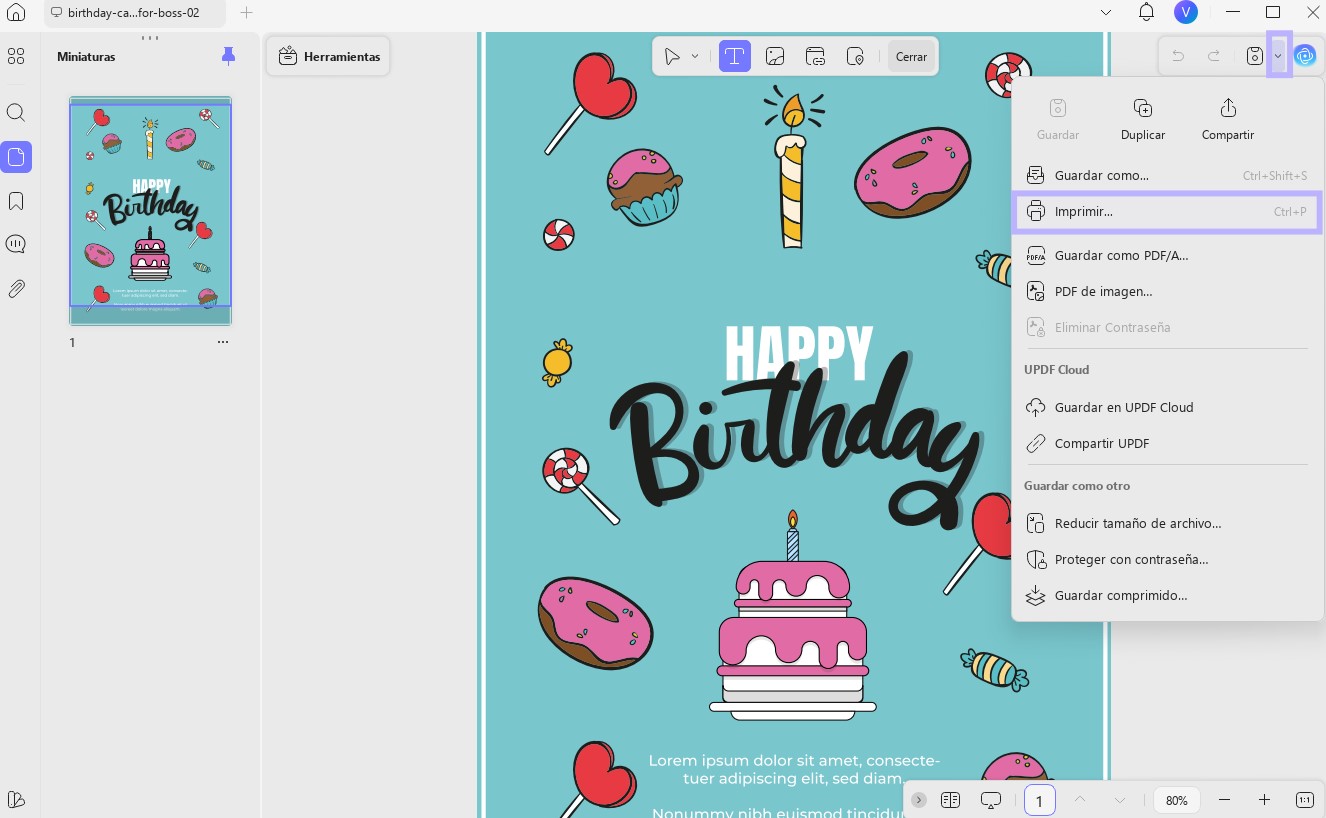Redo the last action

point(1214,57)
